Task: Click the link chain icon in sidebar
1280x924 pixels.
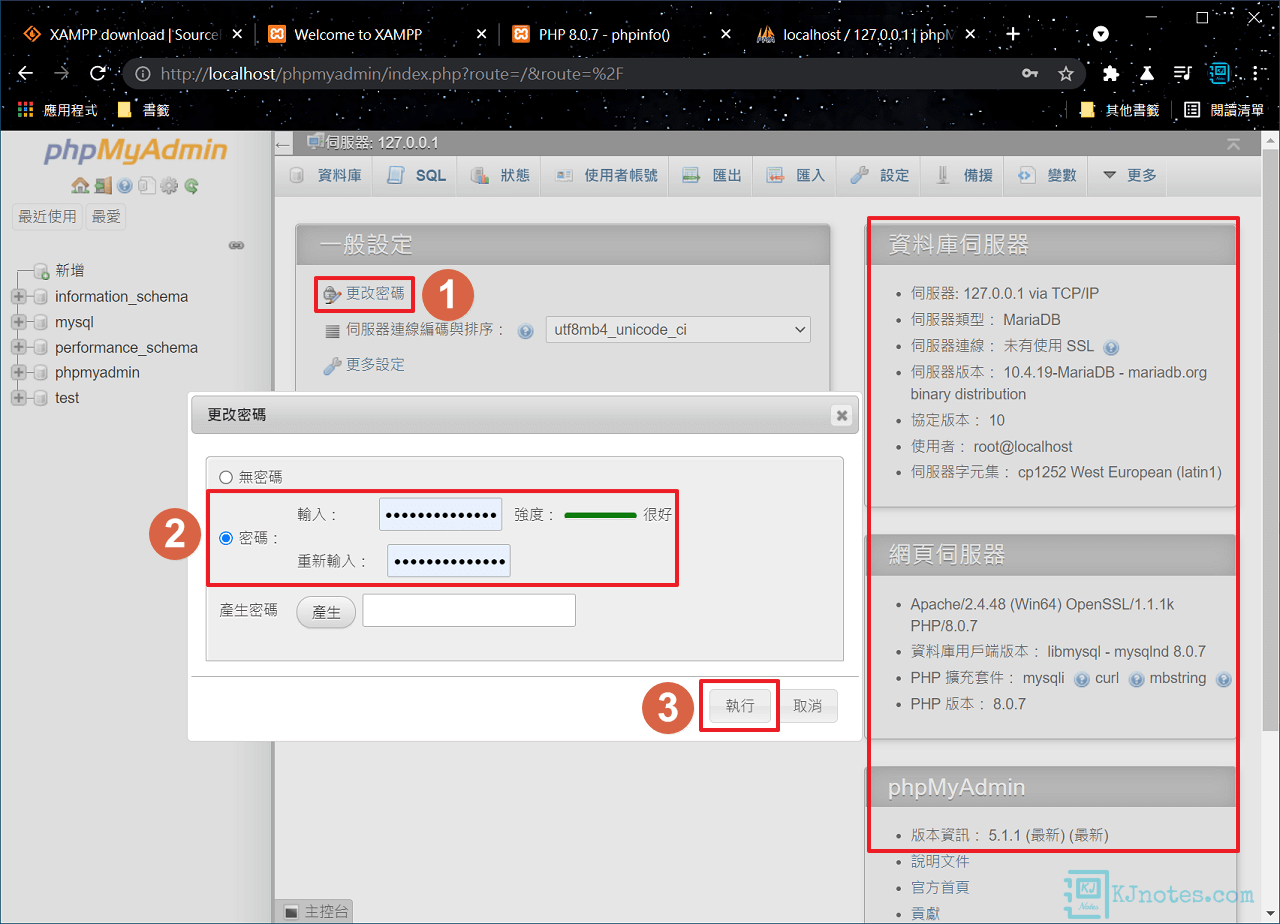Action: point(237,245)
